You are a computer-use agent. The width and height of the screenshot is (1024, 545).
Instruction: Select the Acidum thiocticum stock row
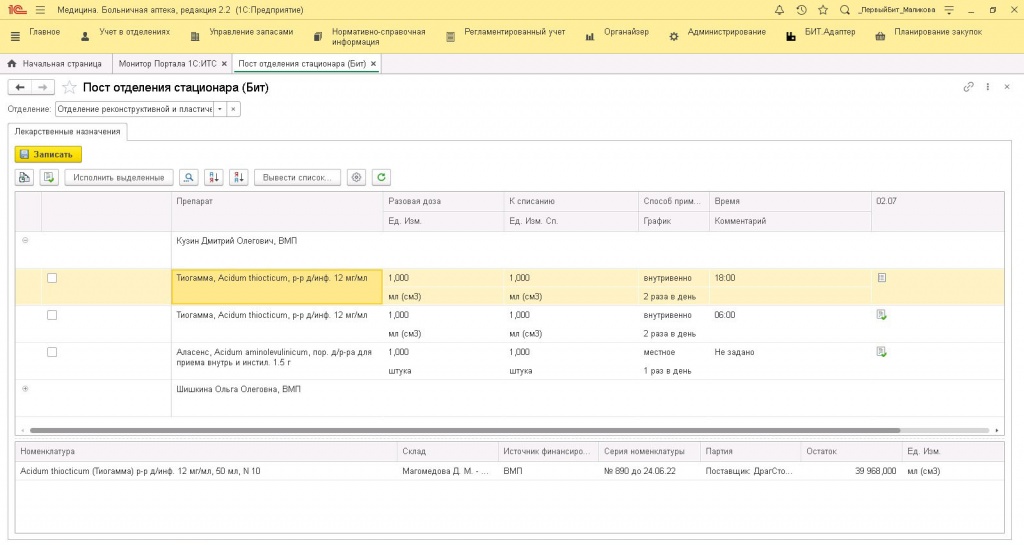(x=509, y=471)
